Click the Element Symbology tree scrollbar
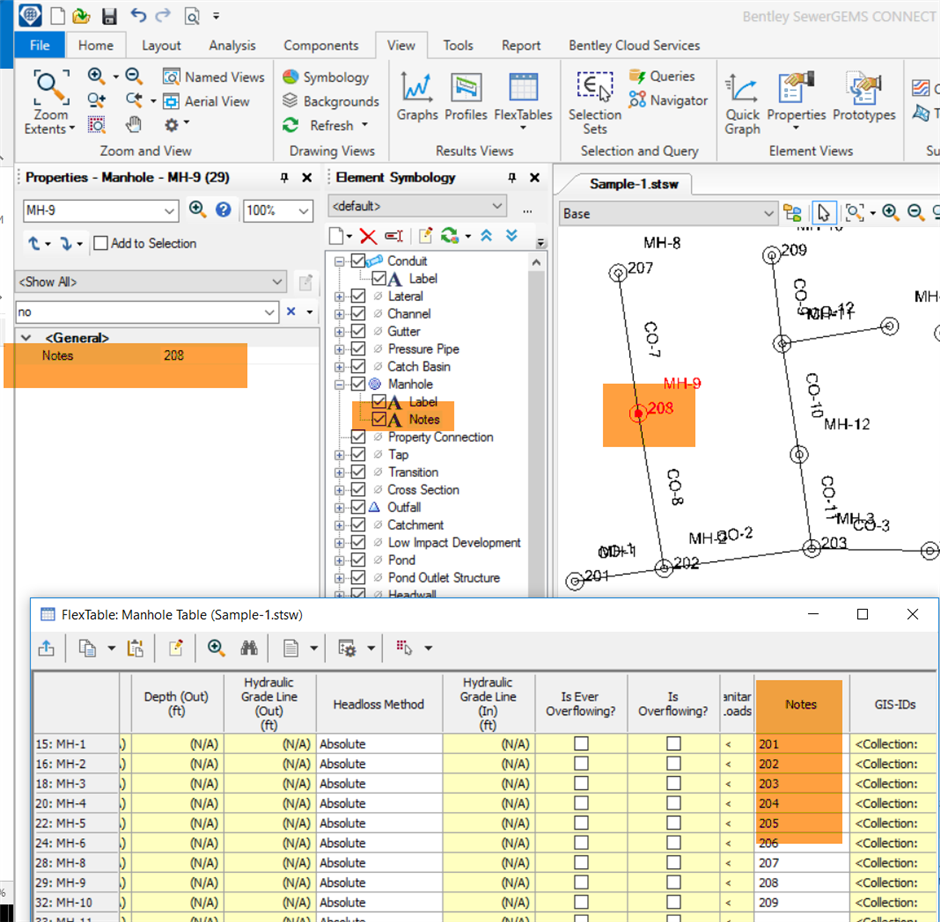940x922 pixels. pyautogui.click(x=537, y=432)
